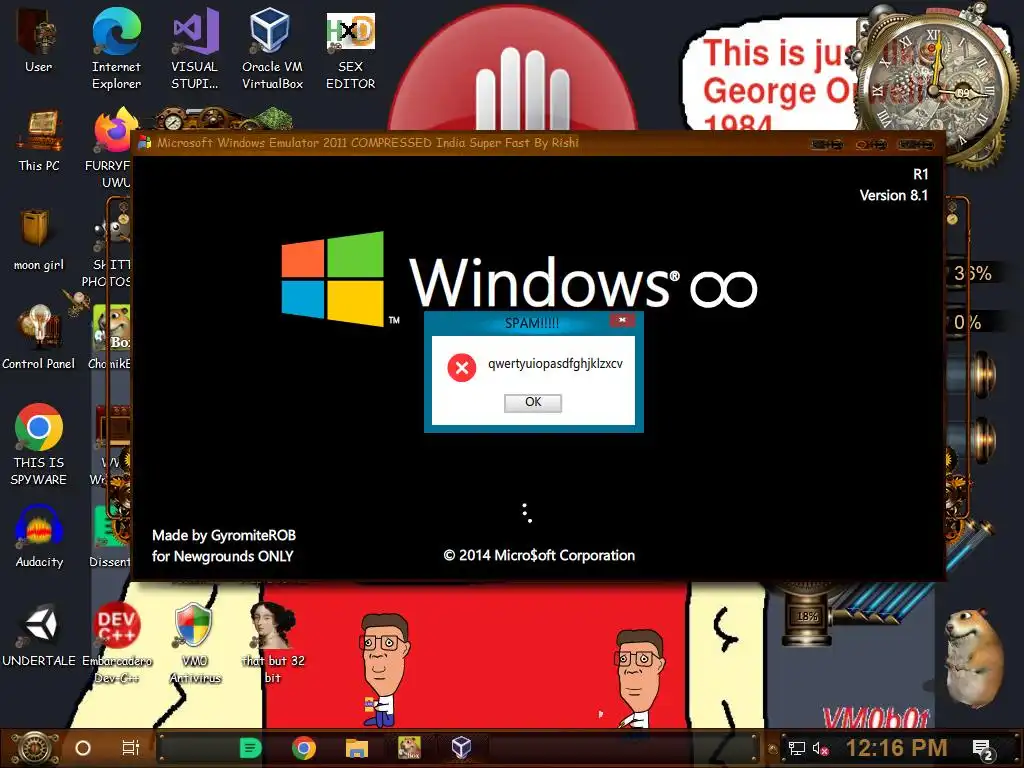Launch Audacity from the desktop

tap(39, 536)
